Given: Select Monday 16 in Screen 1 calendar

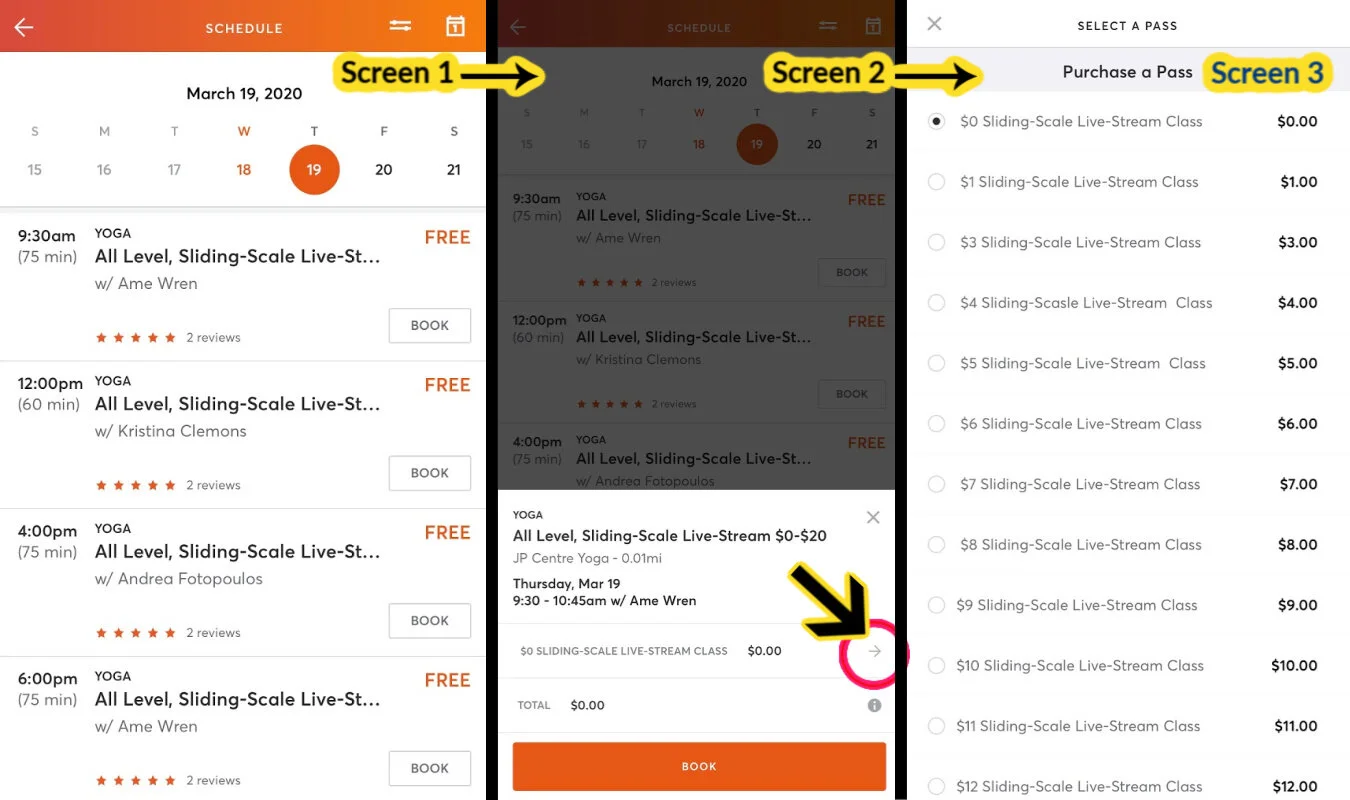Looking at the screenshot, I should [104, 170].
